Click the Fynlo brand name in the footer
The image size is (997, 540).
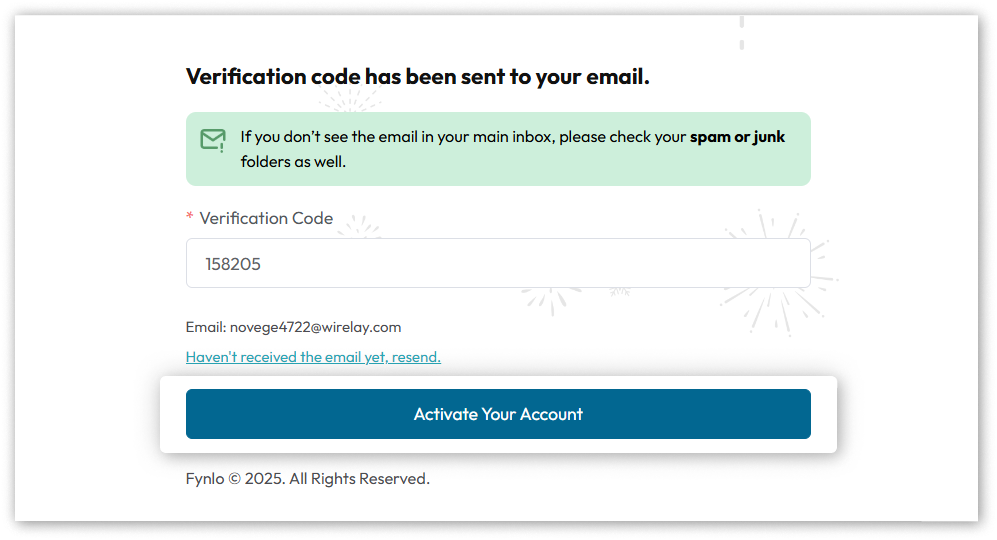(205, 478)
